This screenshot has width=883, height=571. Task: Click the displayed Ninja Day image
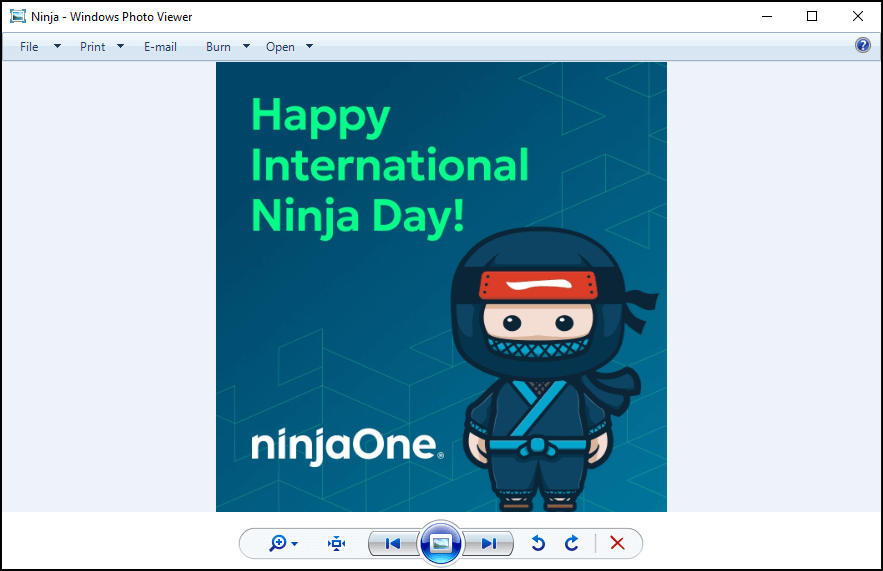(x=442, y=287)
